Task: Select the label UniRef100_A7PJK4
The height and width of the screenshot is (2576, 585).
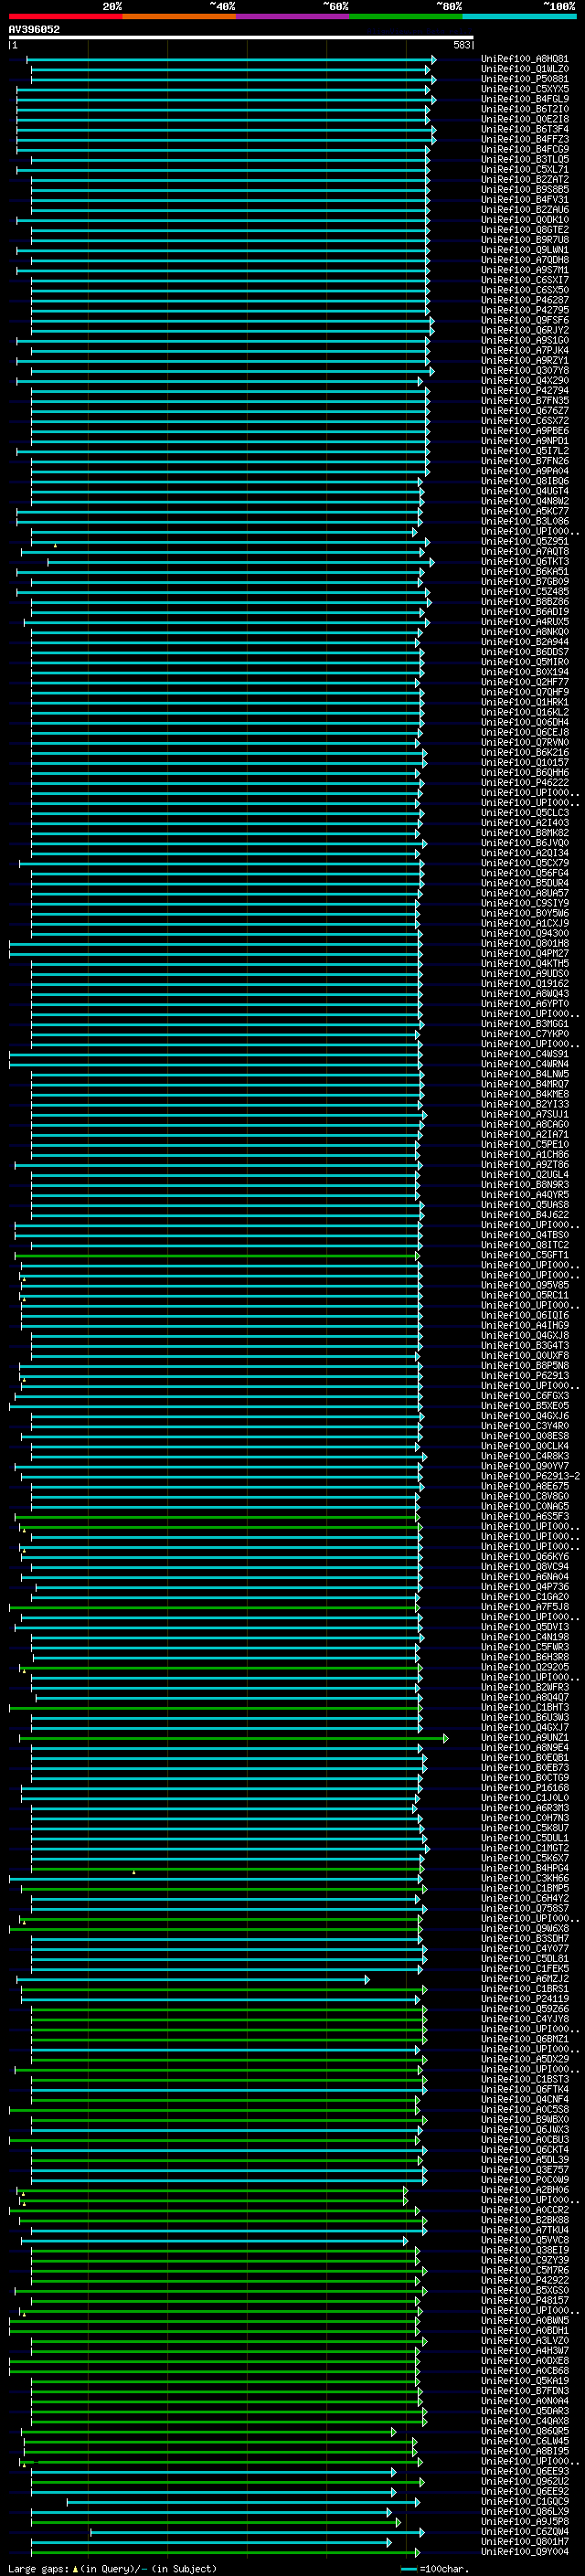Action: pos(525,351)
